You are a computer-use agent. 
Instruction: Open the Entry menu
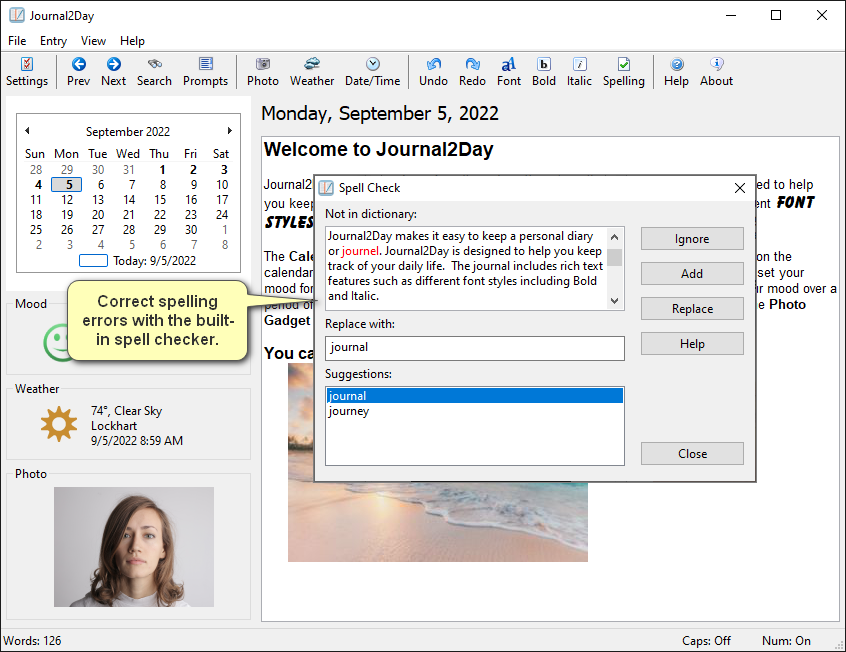coord(53,41)
